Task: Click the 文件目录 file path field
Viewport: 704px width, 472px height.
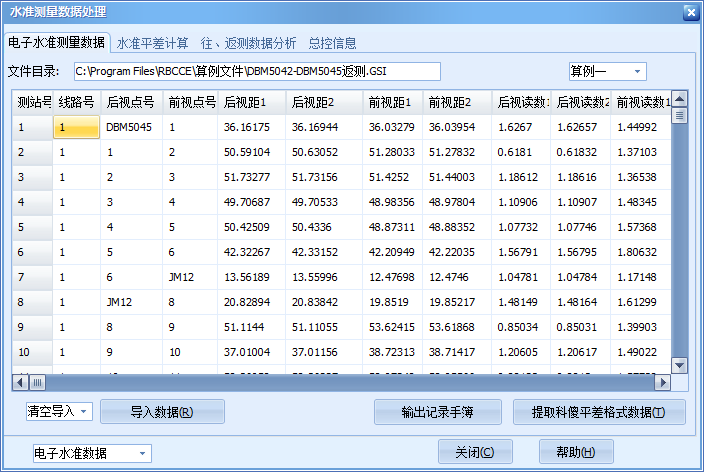Action: click(x=256, y=72)
